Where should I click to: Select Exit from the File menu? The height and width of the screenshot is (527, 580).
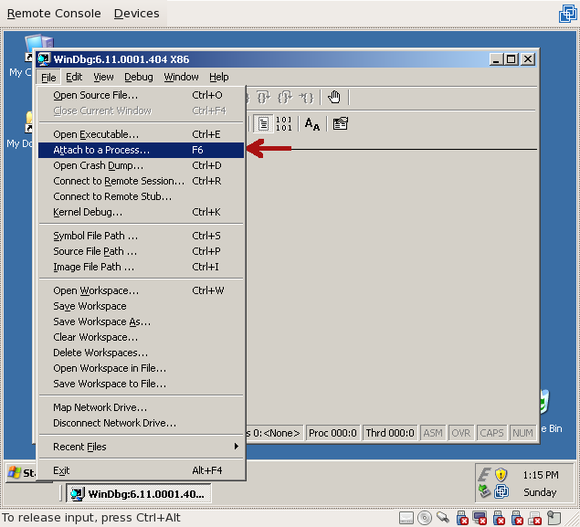tap(141, 470)
